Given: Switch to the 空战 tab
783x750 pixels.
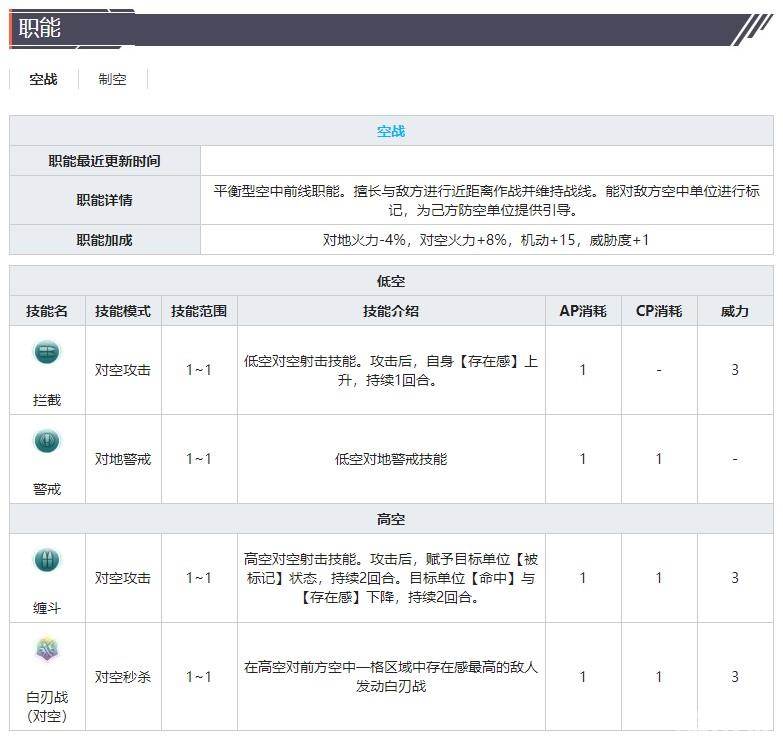Looking at the screenshot, I should [43, 79].
